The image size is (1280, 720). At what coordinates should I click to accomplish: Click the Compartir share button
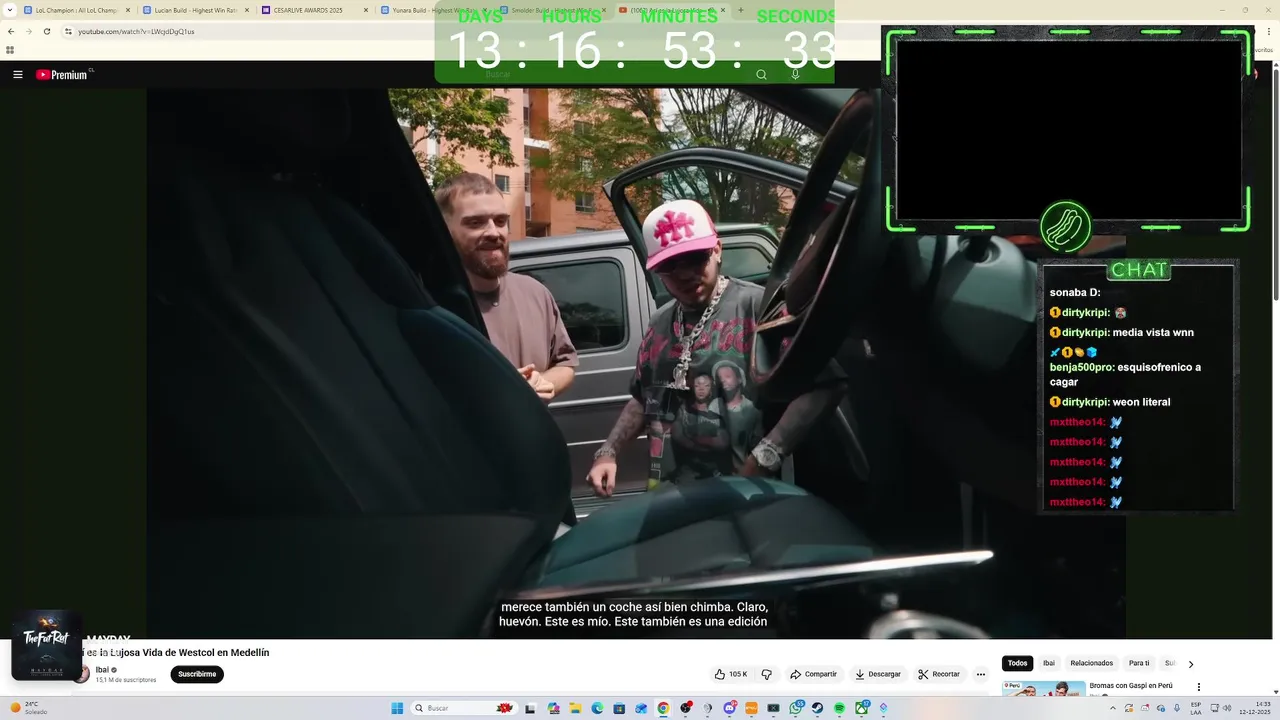tap(813, 674)
